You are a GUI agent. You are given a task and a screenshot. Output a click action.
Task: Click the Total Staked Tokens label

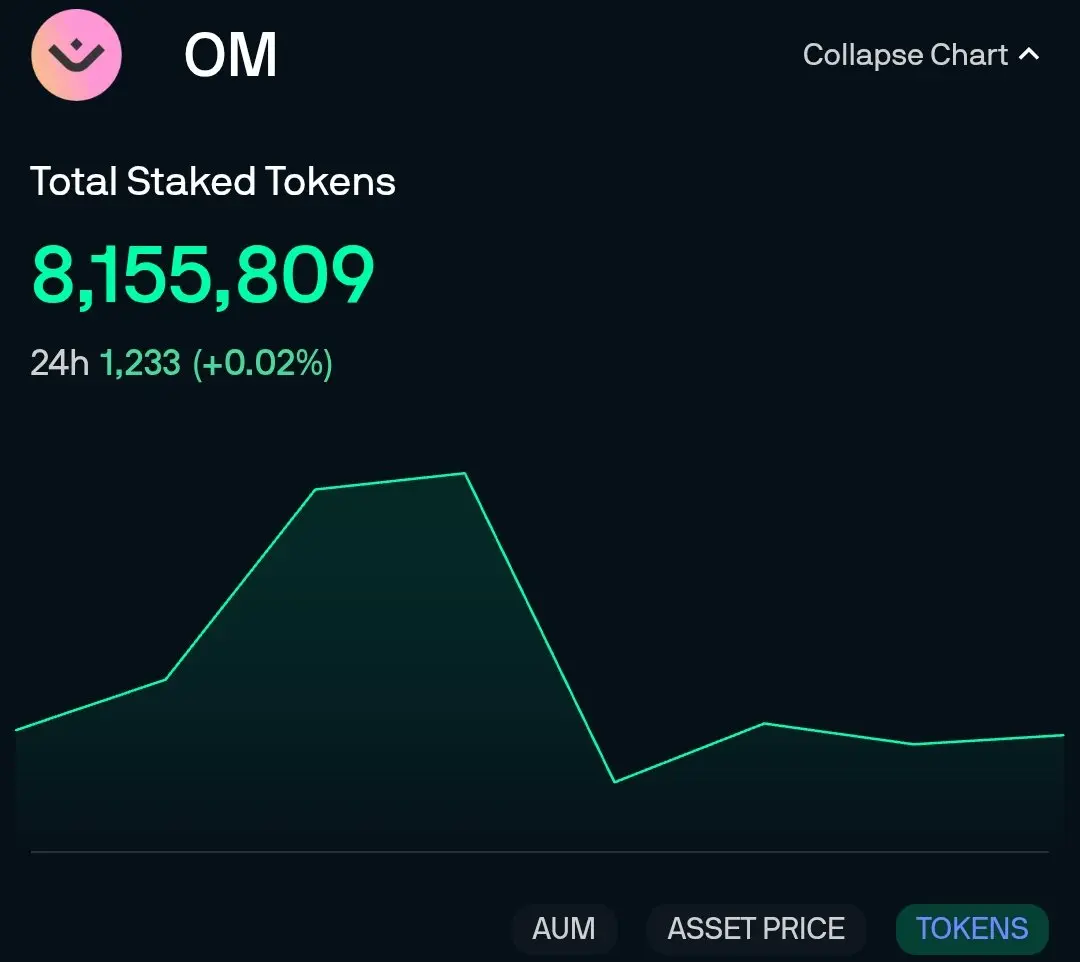point(213,181)
